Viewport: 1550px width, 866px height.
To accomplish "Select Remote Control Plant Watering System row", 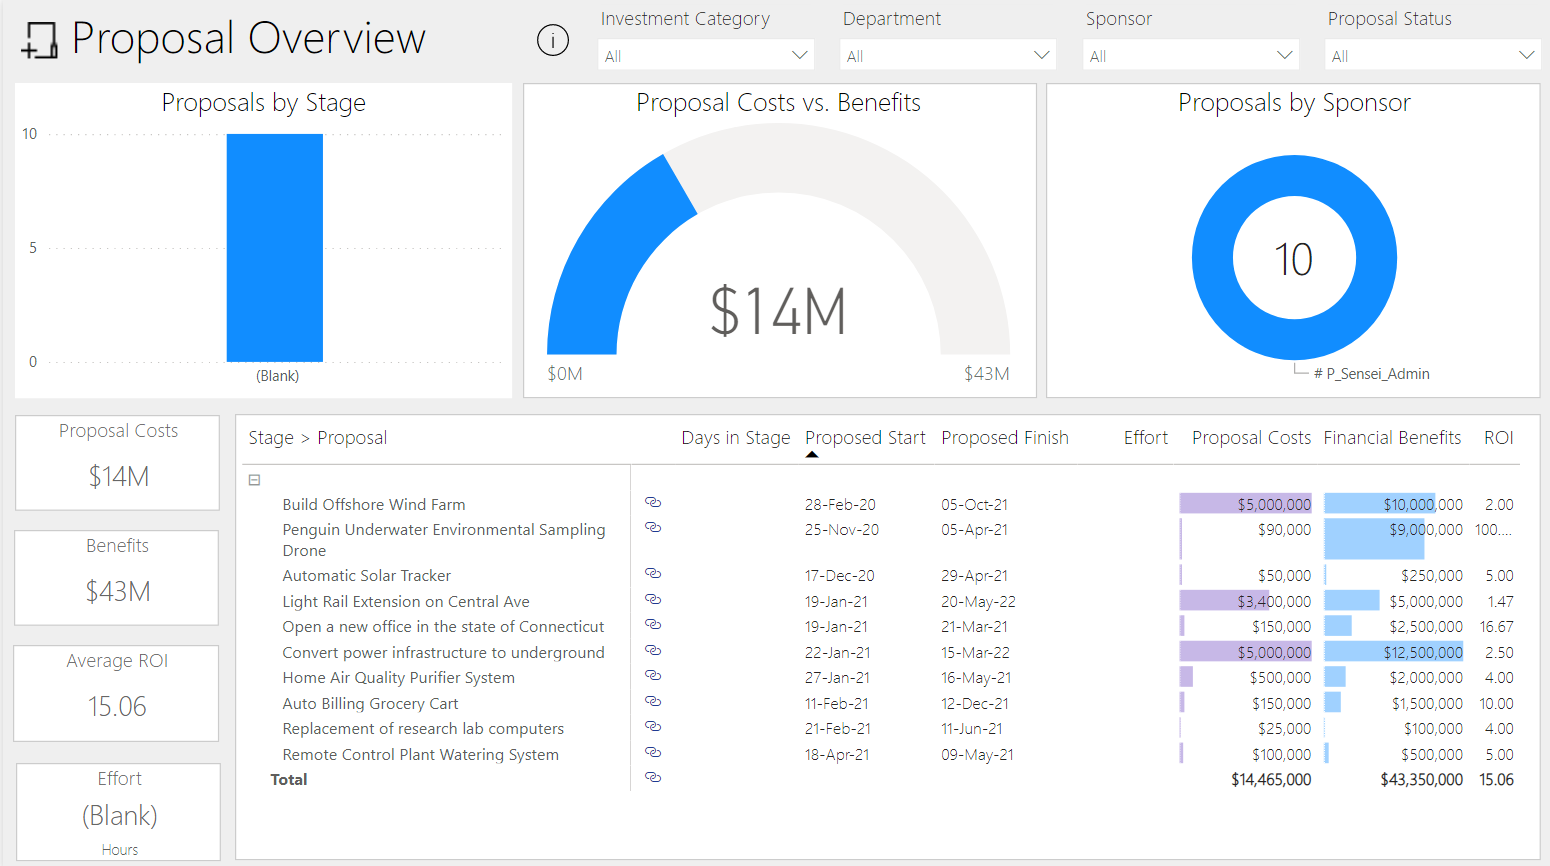I will [x=421, y=755].
